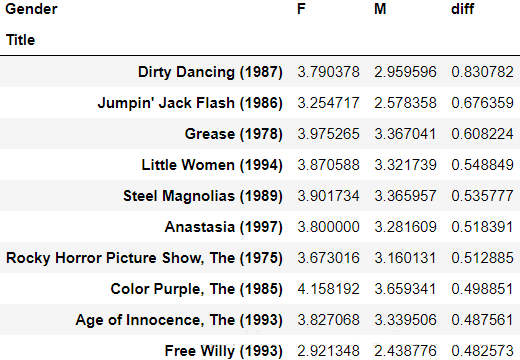Select the M column header

coord(380,9)
